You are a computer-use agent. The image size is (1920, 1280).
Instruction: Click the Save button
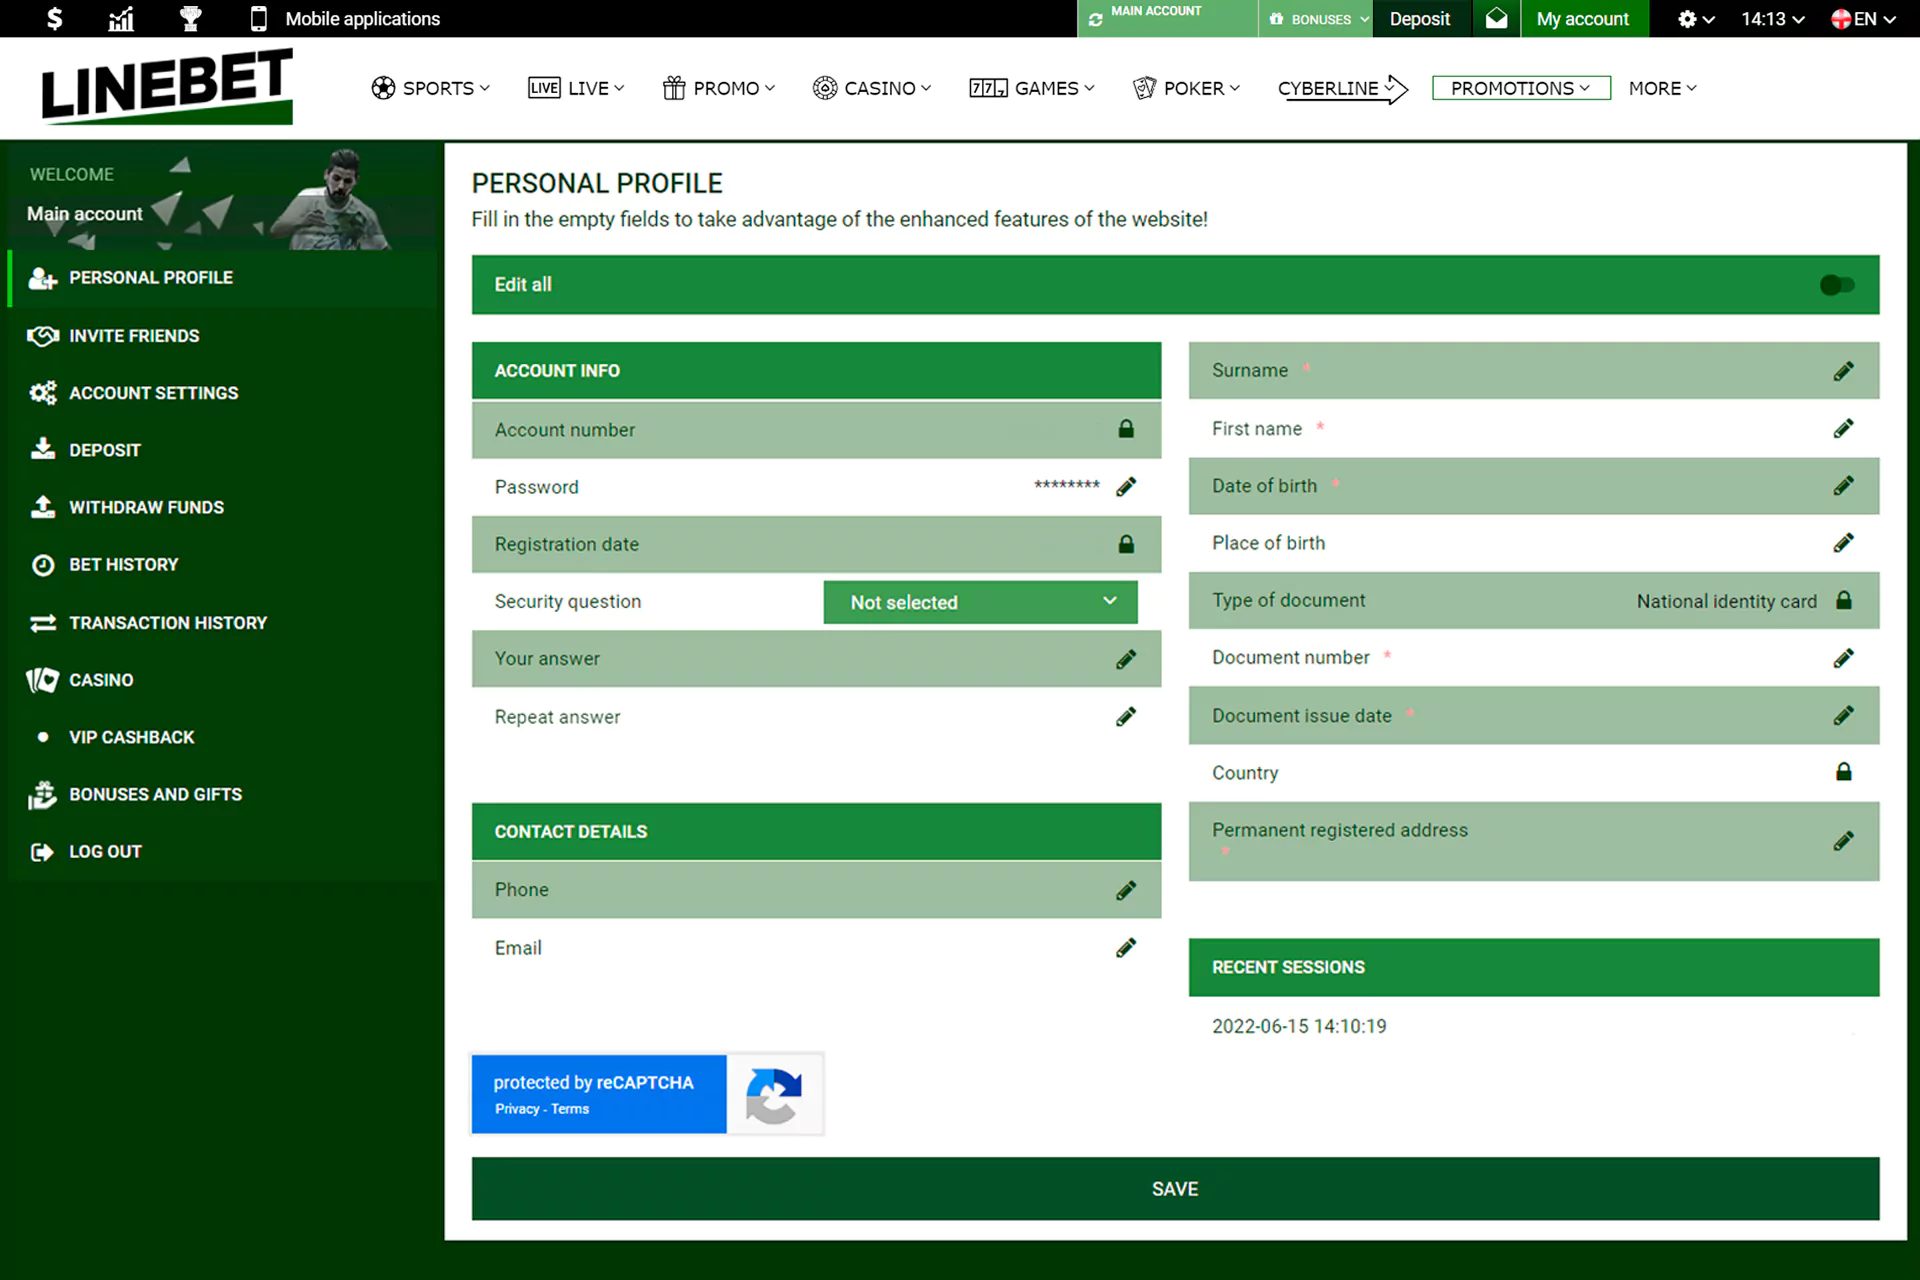pos(1175,1189)
